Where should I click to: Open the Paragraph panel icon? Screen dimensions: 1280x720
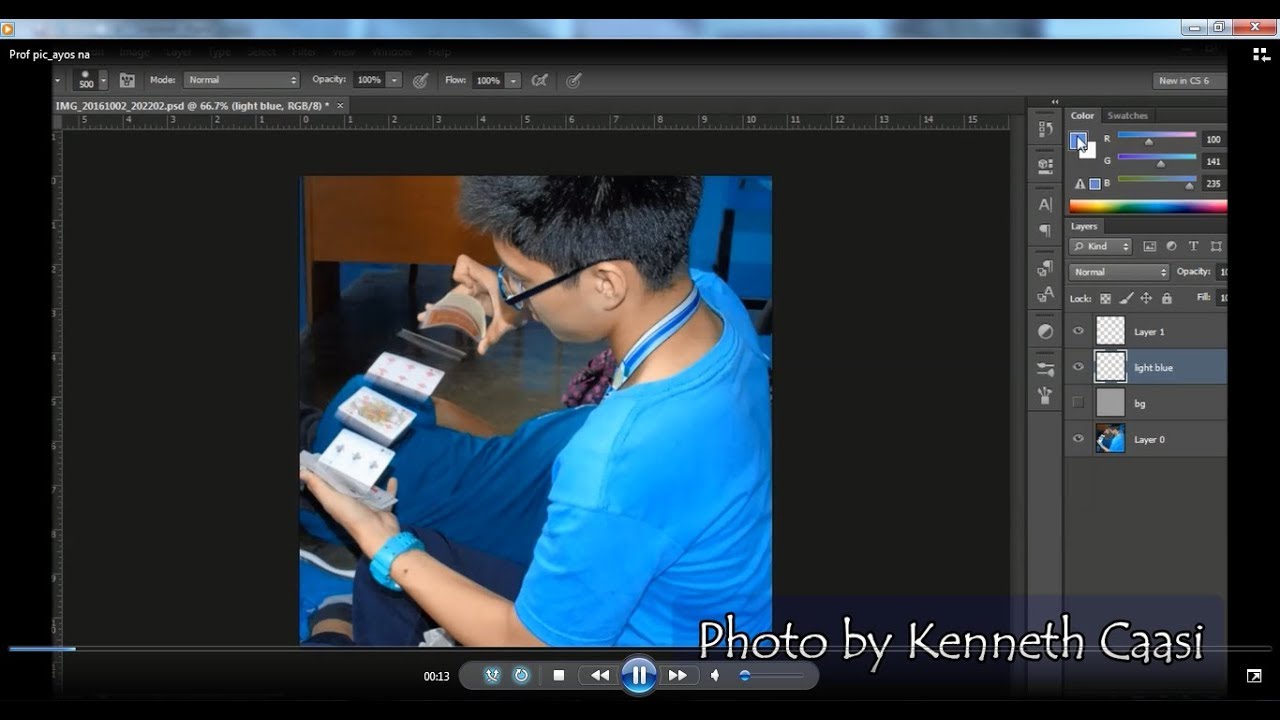(x=1045, y=231)
